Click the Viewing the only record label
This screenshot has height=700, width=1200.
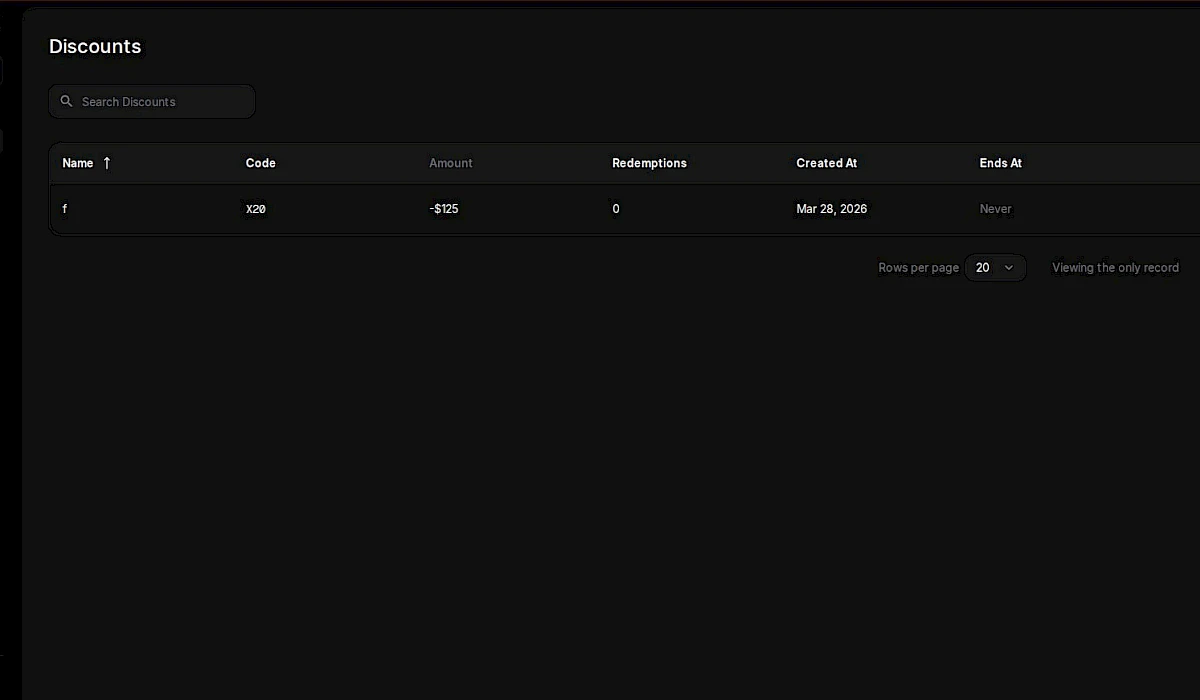click(x=1115, y=267)
